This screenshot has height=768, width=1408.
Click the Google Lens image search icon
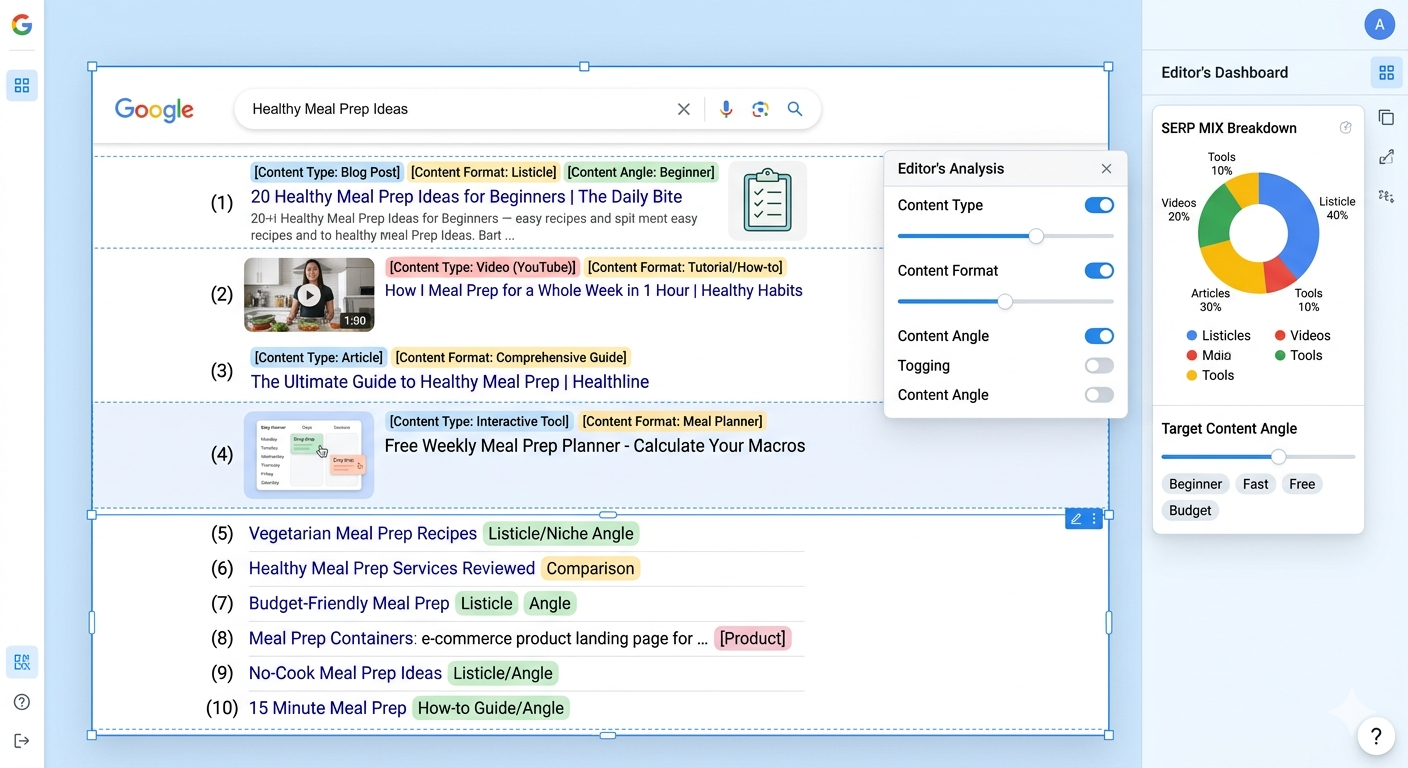click(x=760, y=109)
